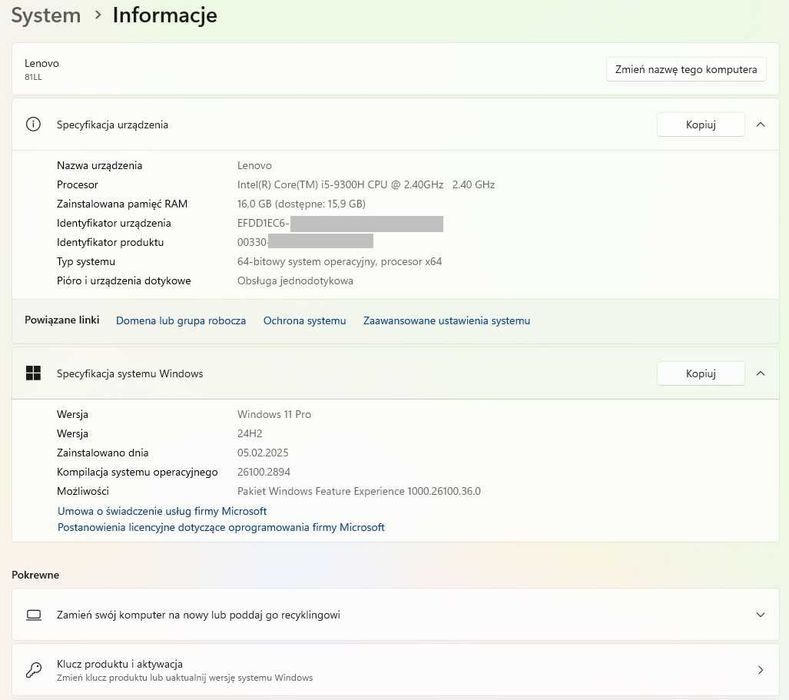This screenshot has height=700, width=789.
Task: Copy Windows specification with Kopiuj button
Action: click(x=700, y=373)
